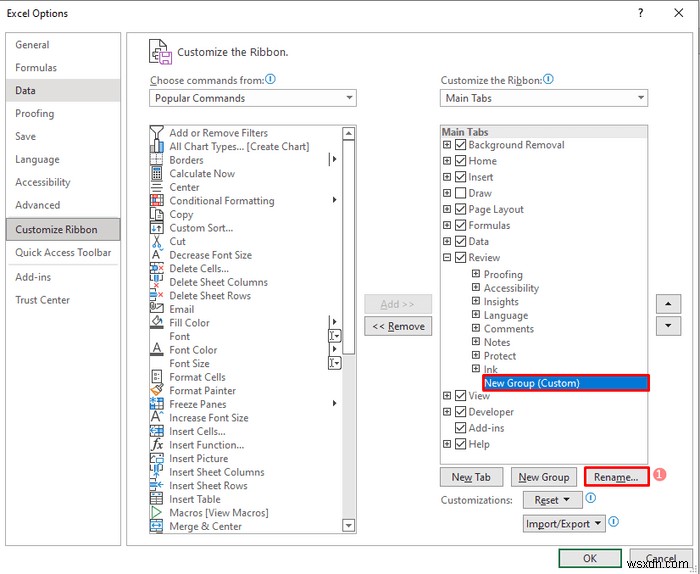The width and height of the screenshot is (700, 574).
Task: Click the All Chart Types command icon
Action: coord(156,146)
